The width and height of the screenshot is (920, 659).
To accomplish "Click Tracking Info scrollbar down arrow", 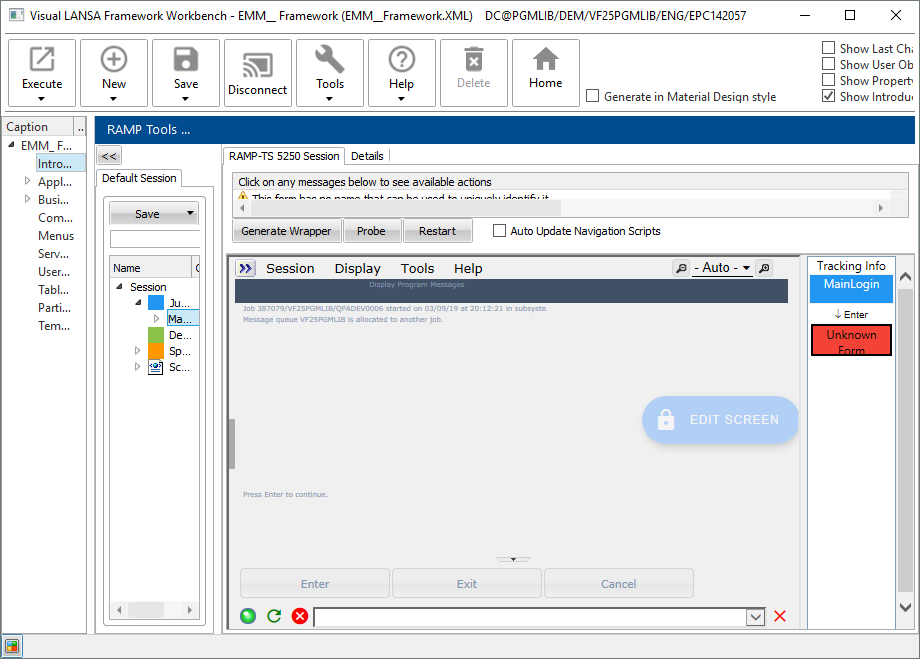I will point(905,607).
